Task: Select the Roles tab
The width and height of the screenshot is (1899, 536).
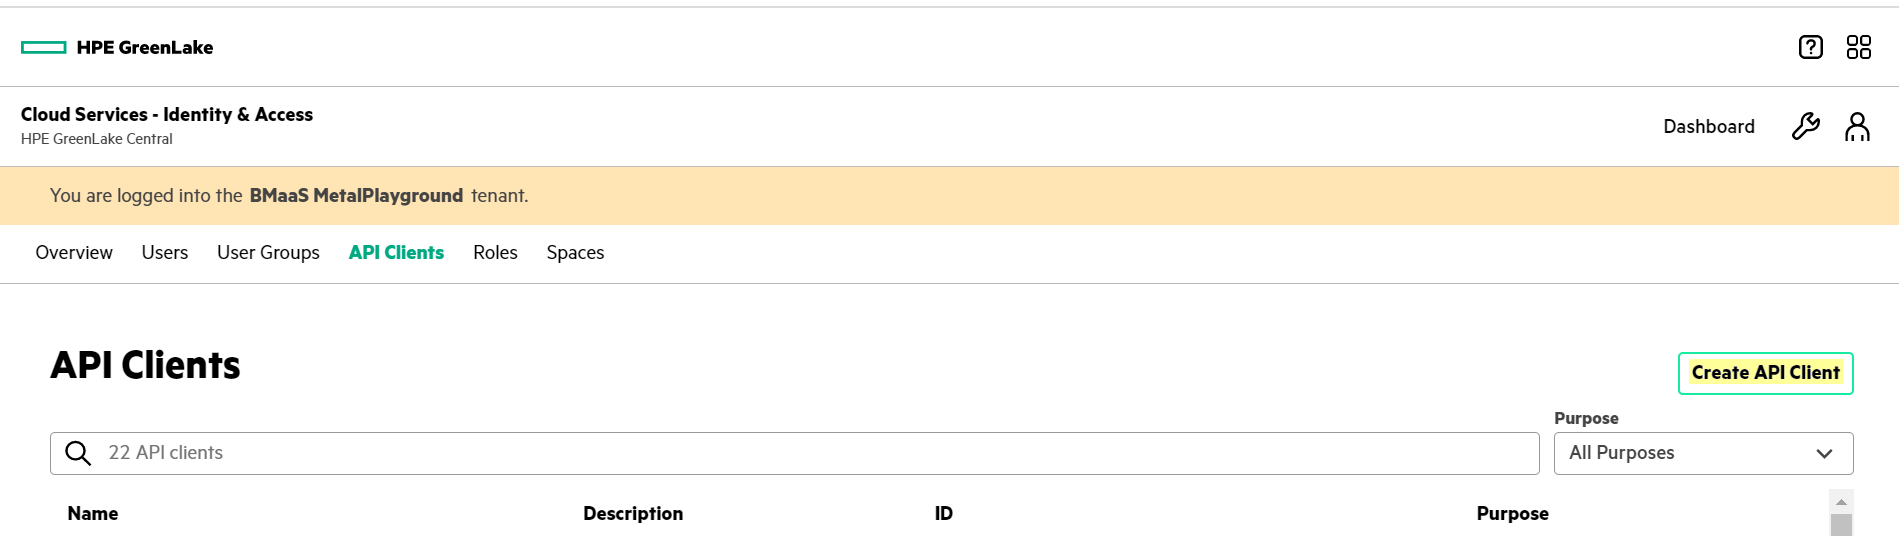Action: click(x=495, y=253)
